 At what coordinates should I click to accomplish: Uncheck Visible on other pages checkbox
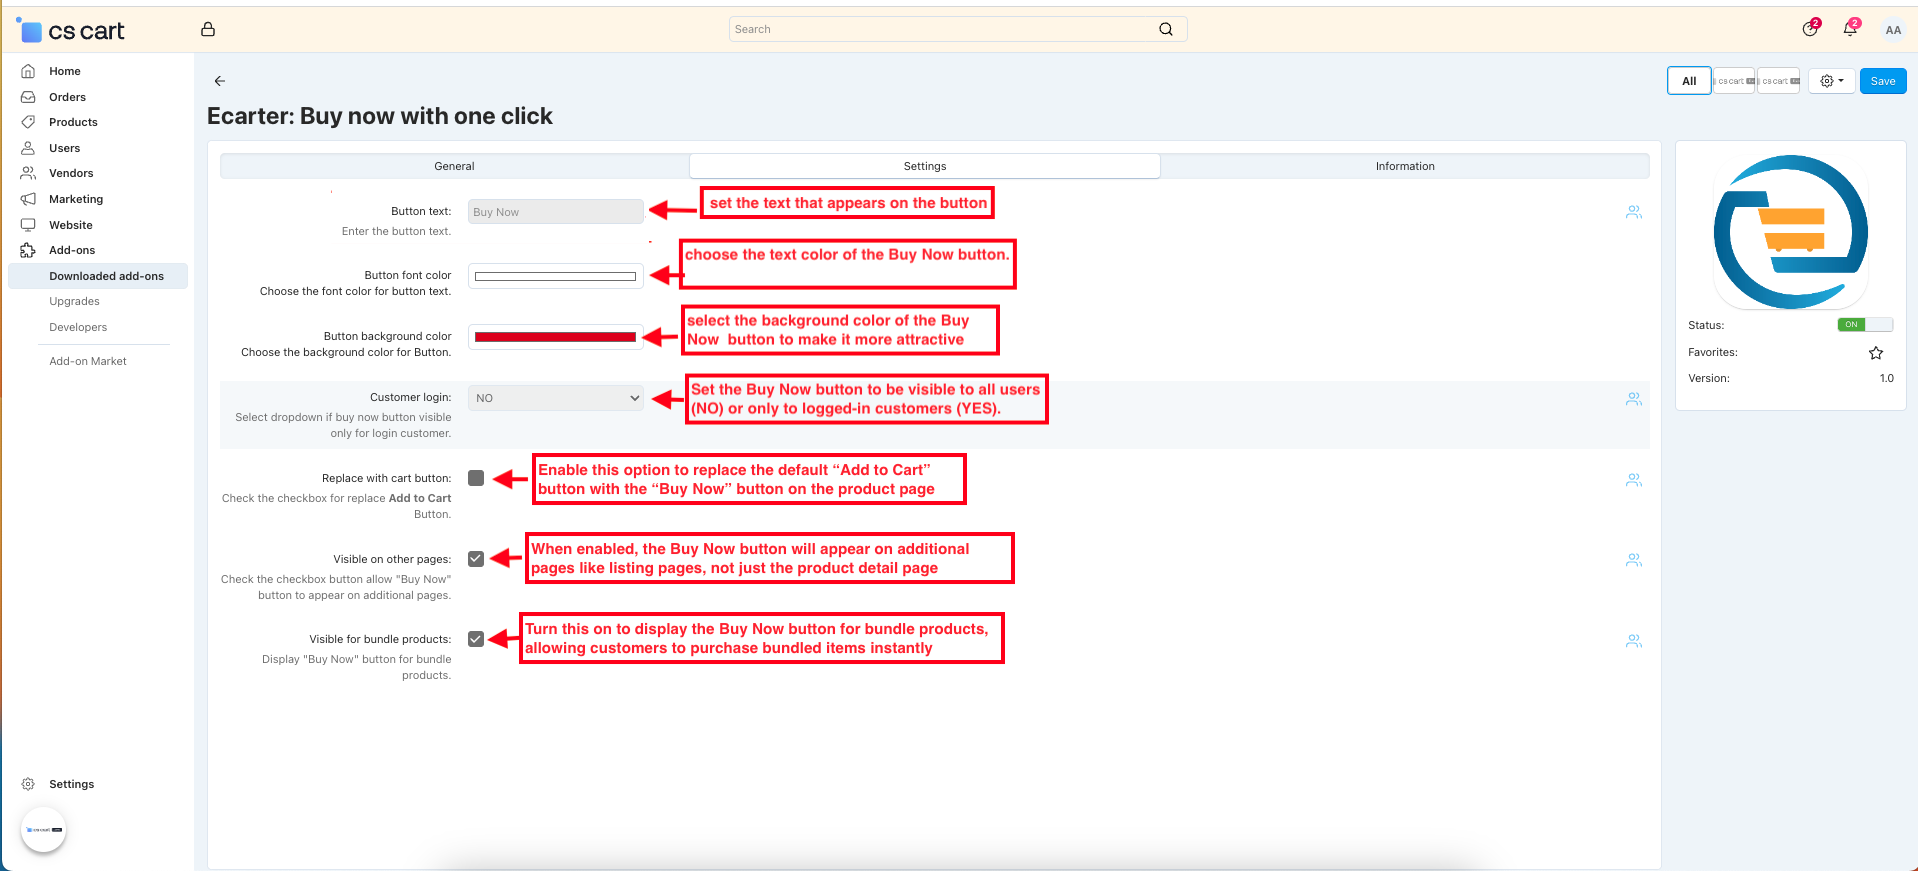click(476, 559)
